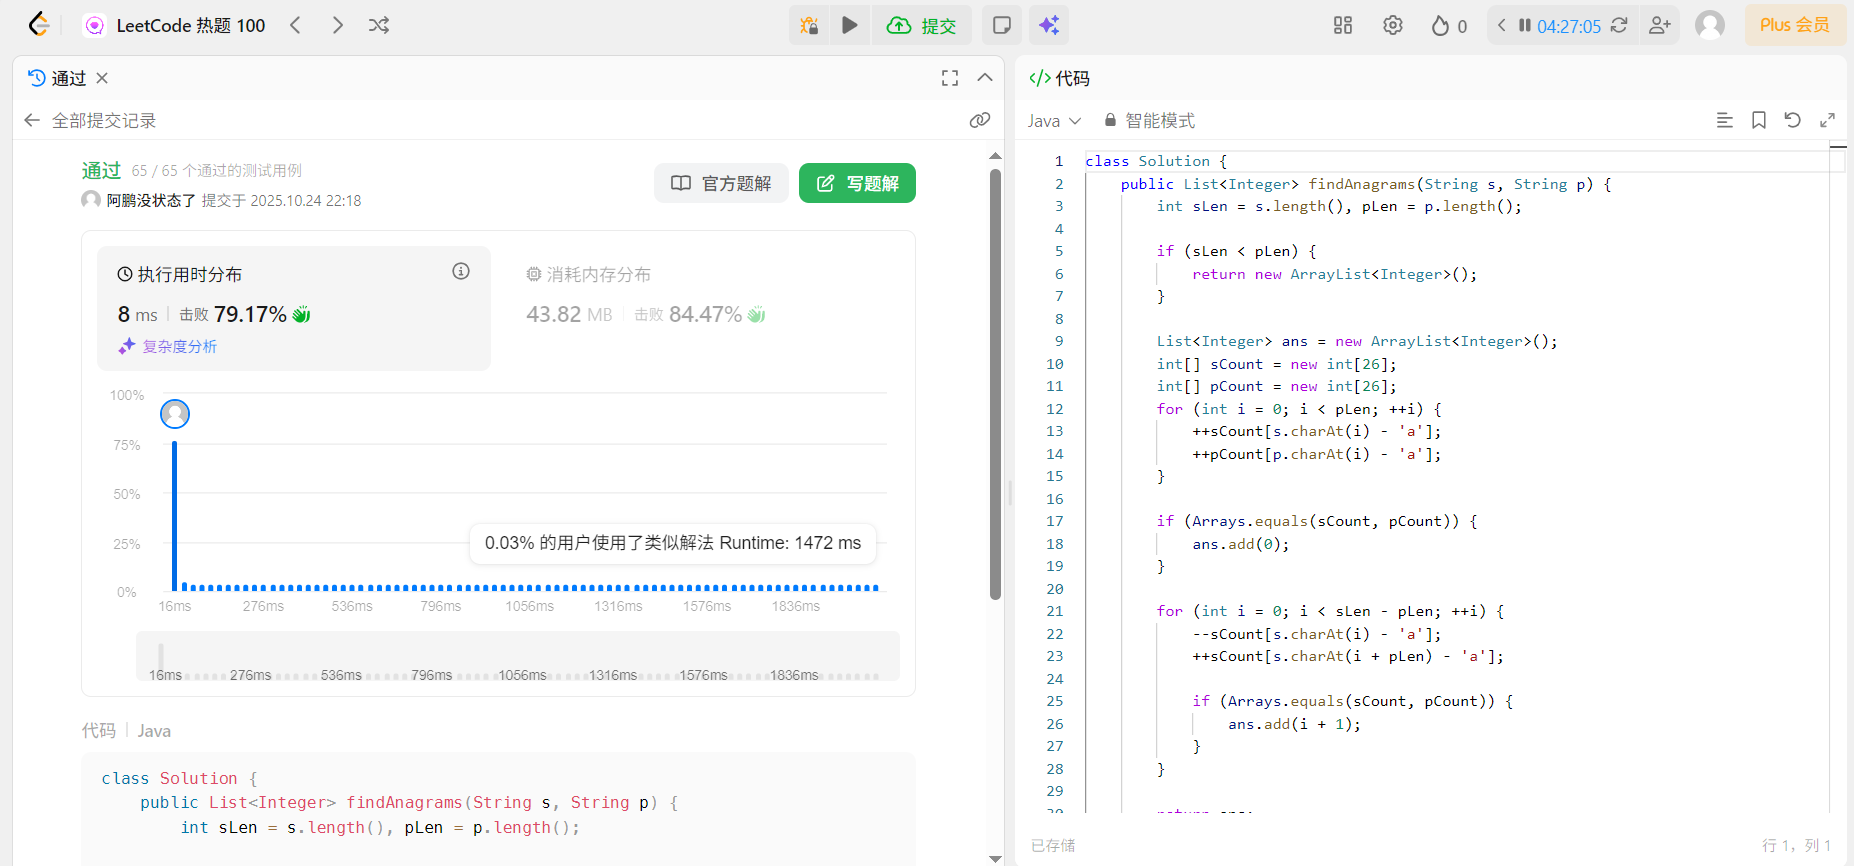Collapse the timer with left chevron

pos(1501,25)
